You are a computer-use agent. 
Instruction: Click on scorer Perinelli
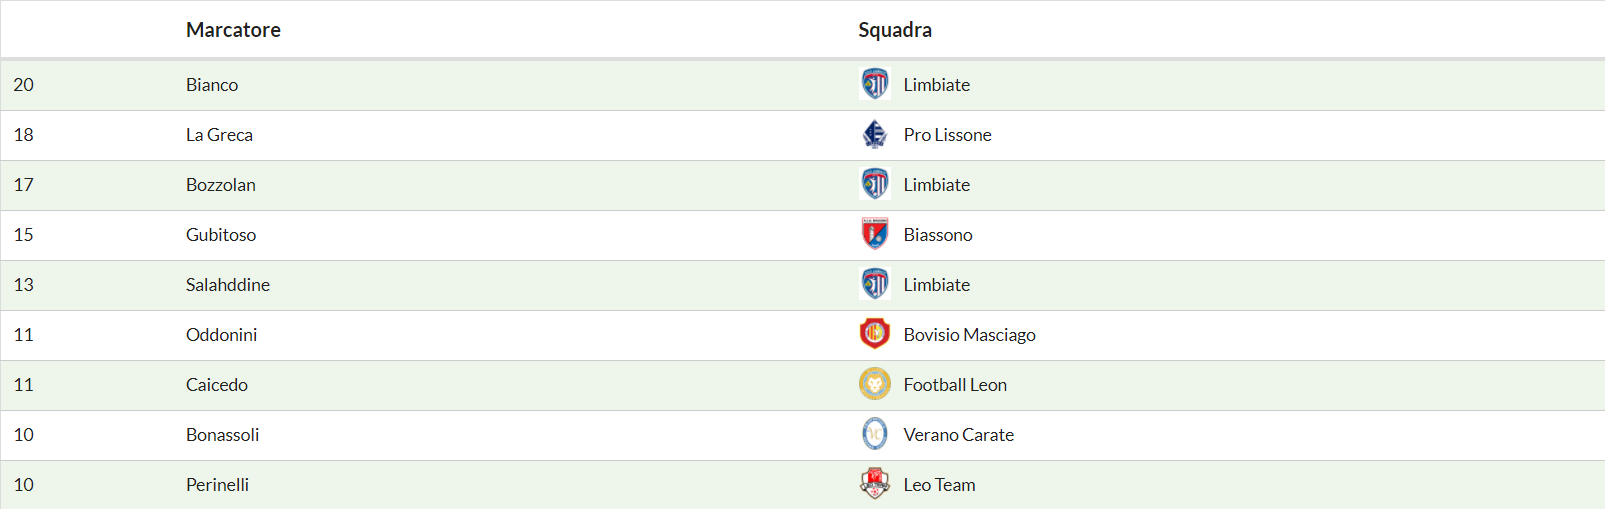point(217,485)
